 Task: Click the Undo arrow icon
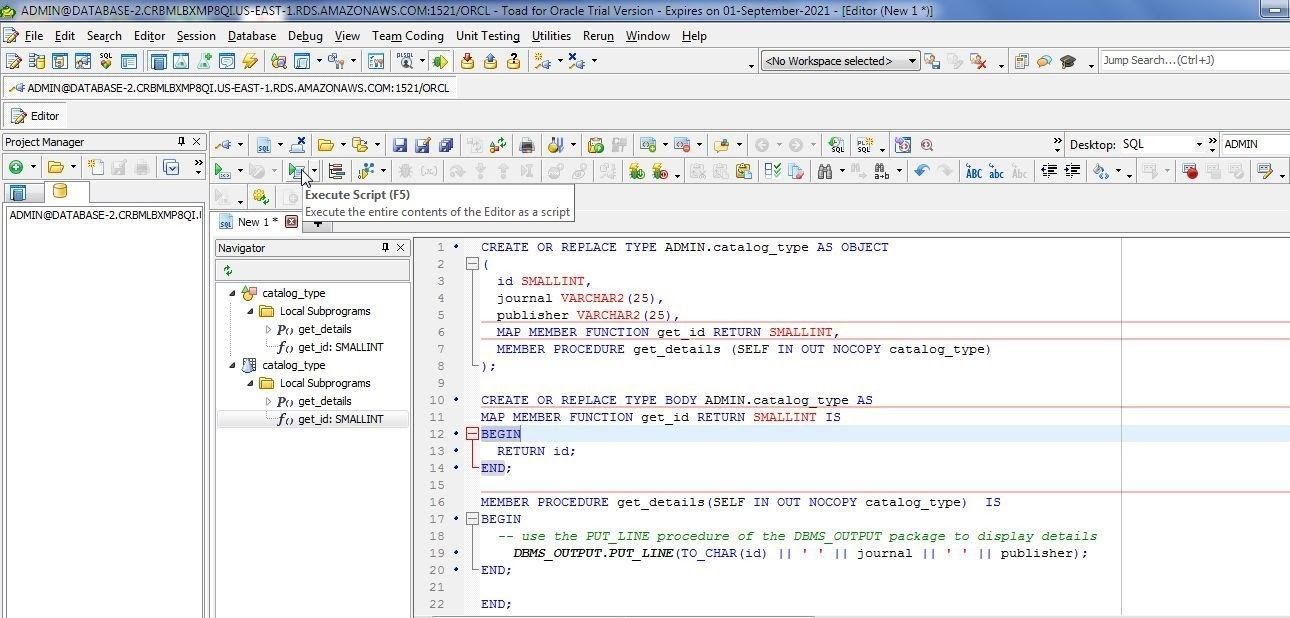pos(921,171)
